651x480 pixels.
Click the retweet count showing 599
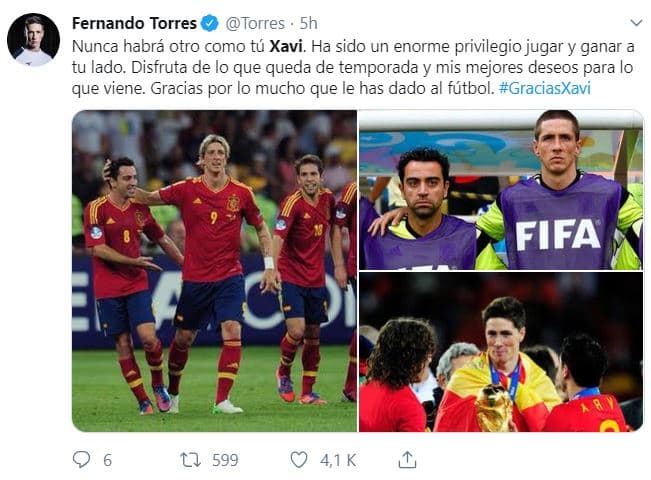click(225, 460)
